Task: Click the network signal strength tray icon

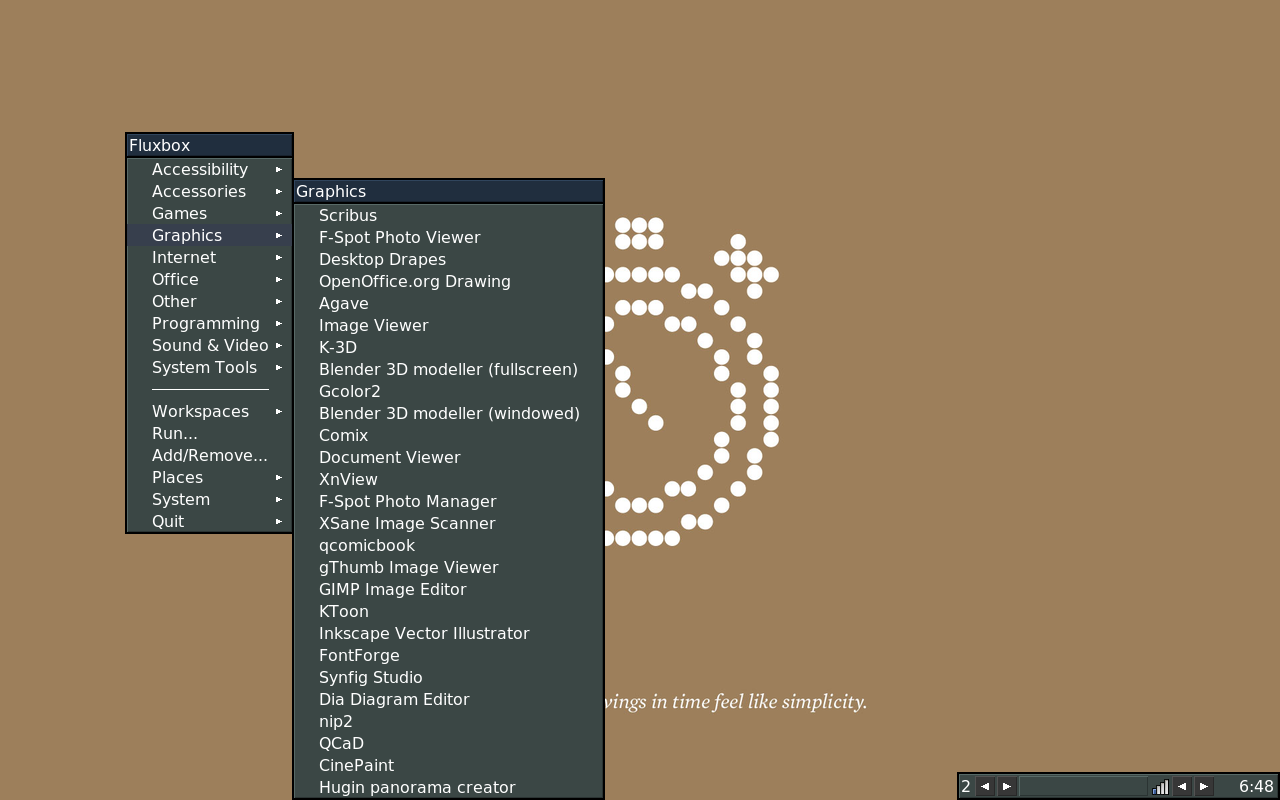Action: tap(1160, 787)
